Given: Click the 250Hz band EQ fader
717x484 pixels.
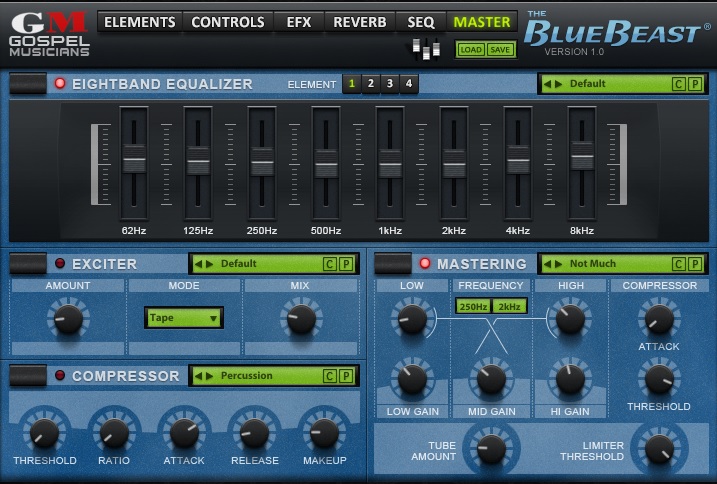Looking at the screenshot, I should click(262, 162).
